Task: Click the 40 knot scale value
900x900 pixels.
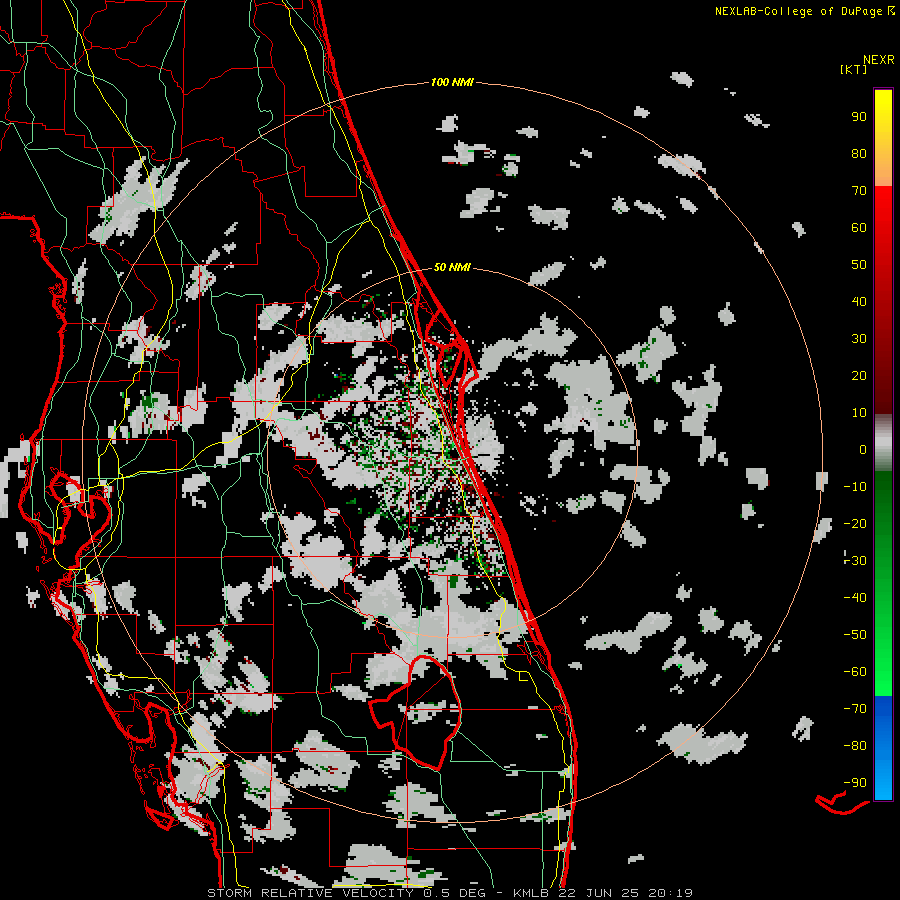Action: pyautogui.click(x=859, y=302)
